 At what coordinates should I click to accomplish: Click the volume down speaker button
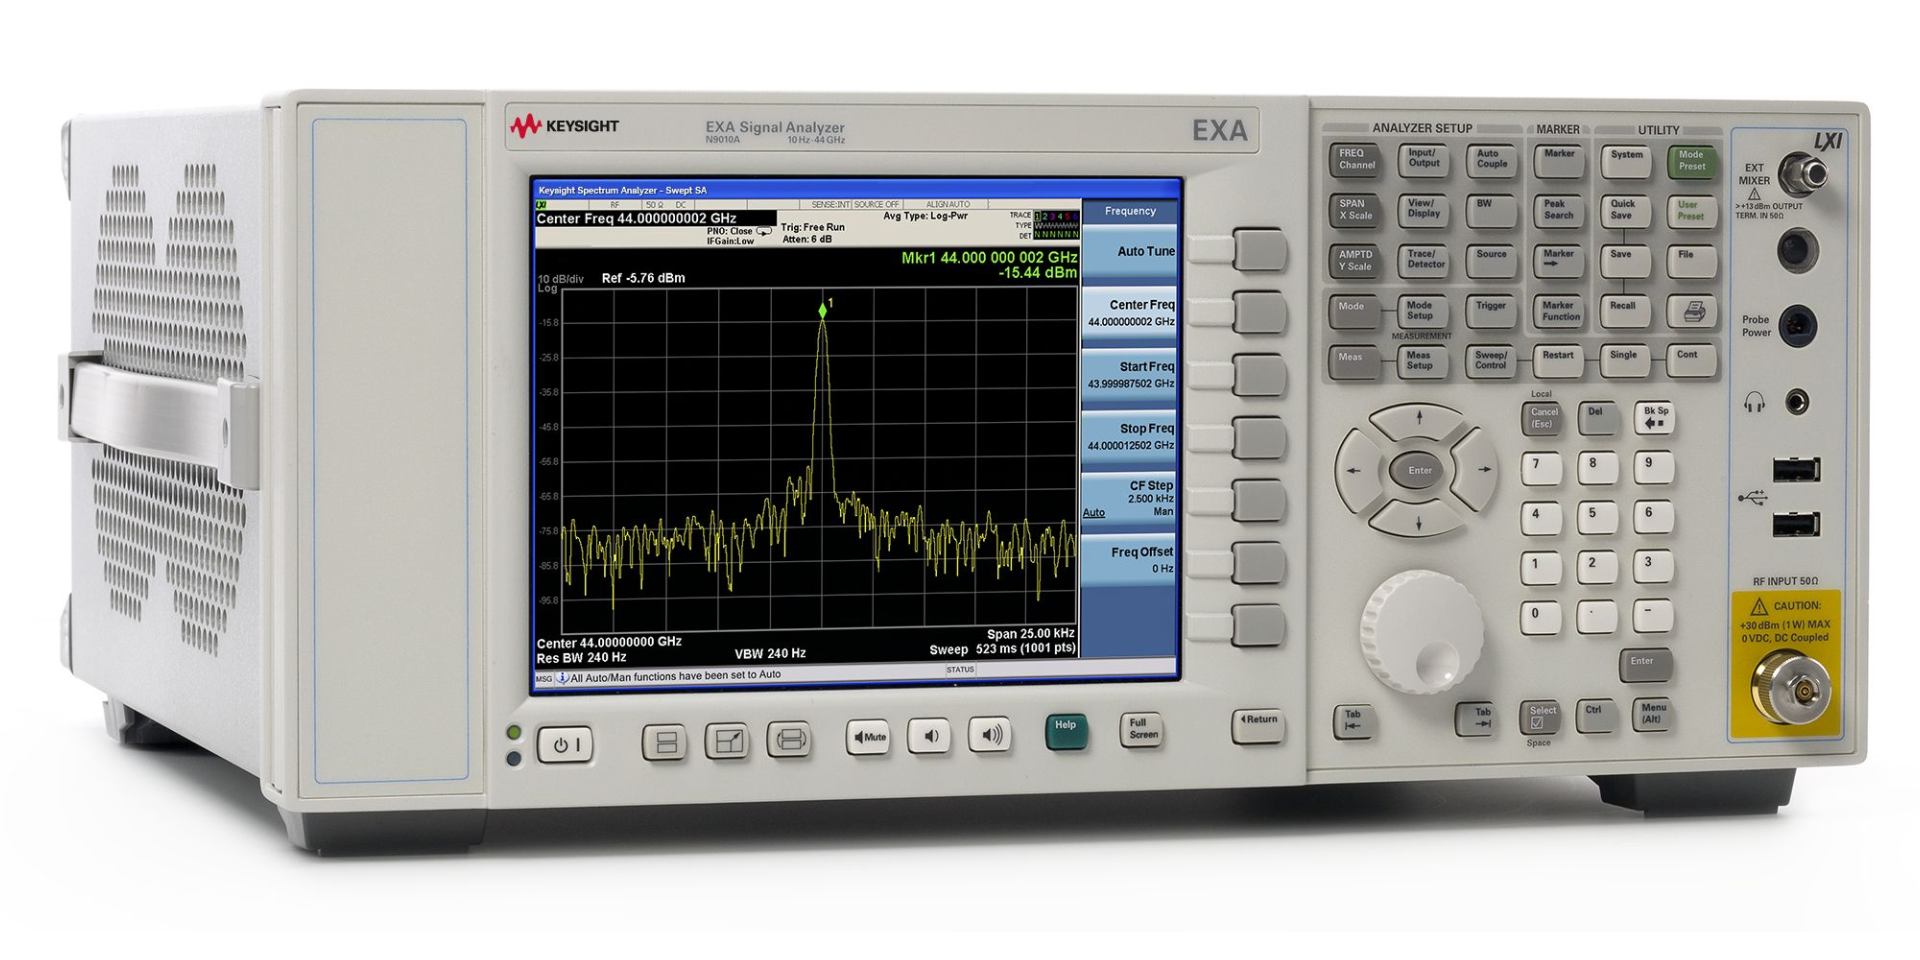(x=929, y=737)
